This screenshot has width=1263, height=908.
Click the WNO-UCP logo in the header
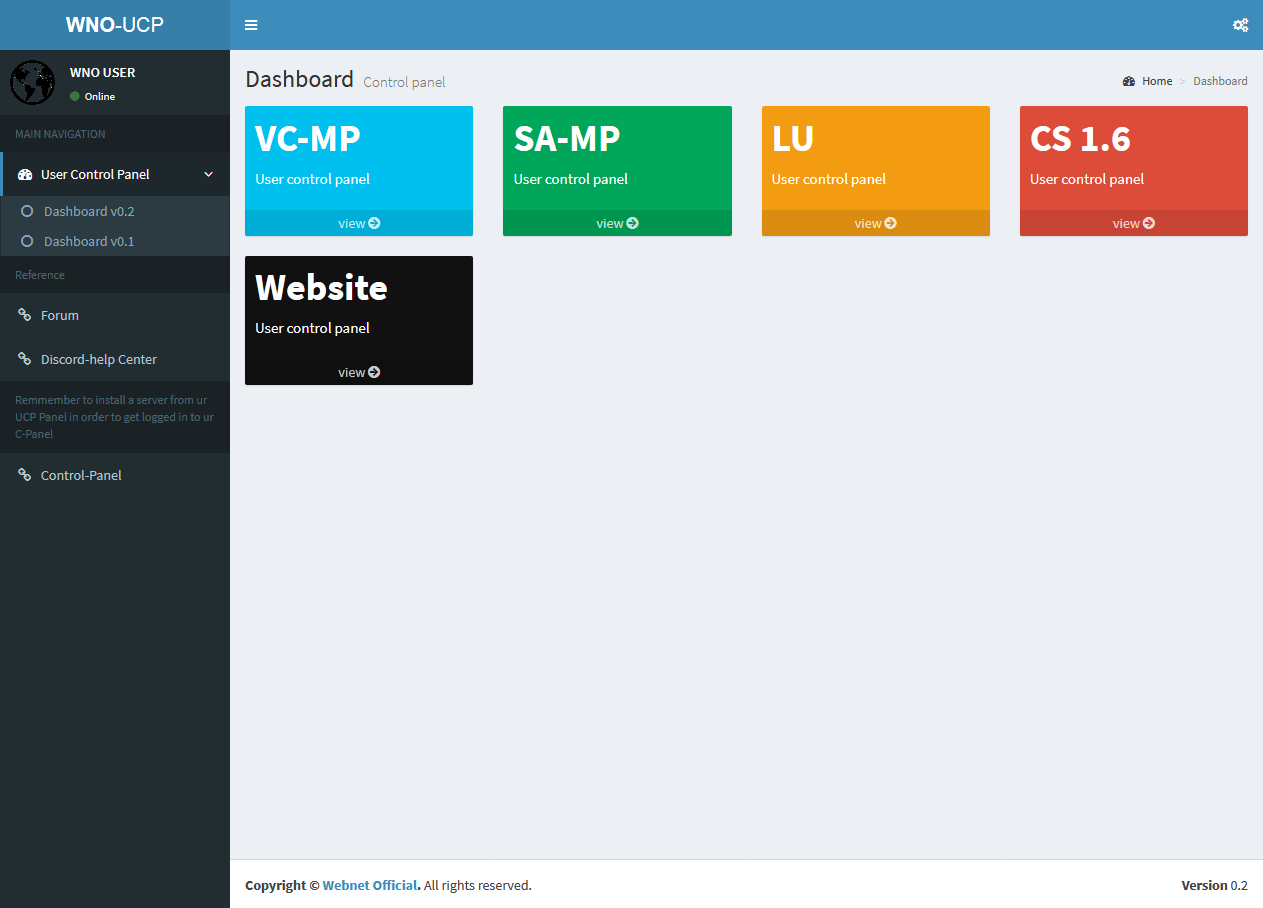point(115,25)
